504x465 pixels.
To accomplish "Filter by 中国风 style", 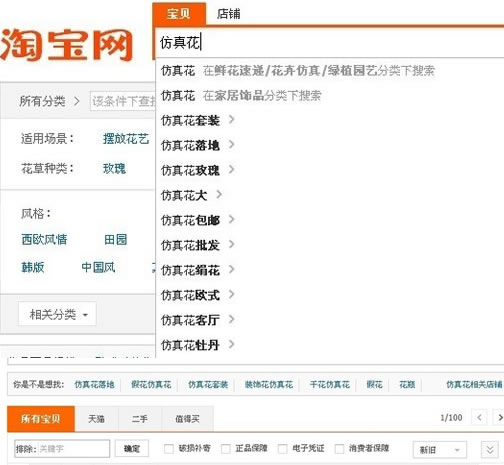I will point(98,267).
